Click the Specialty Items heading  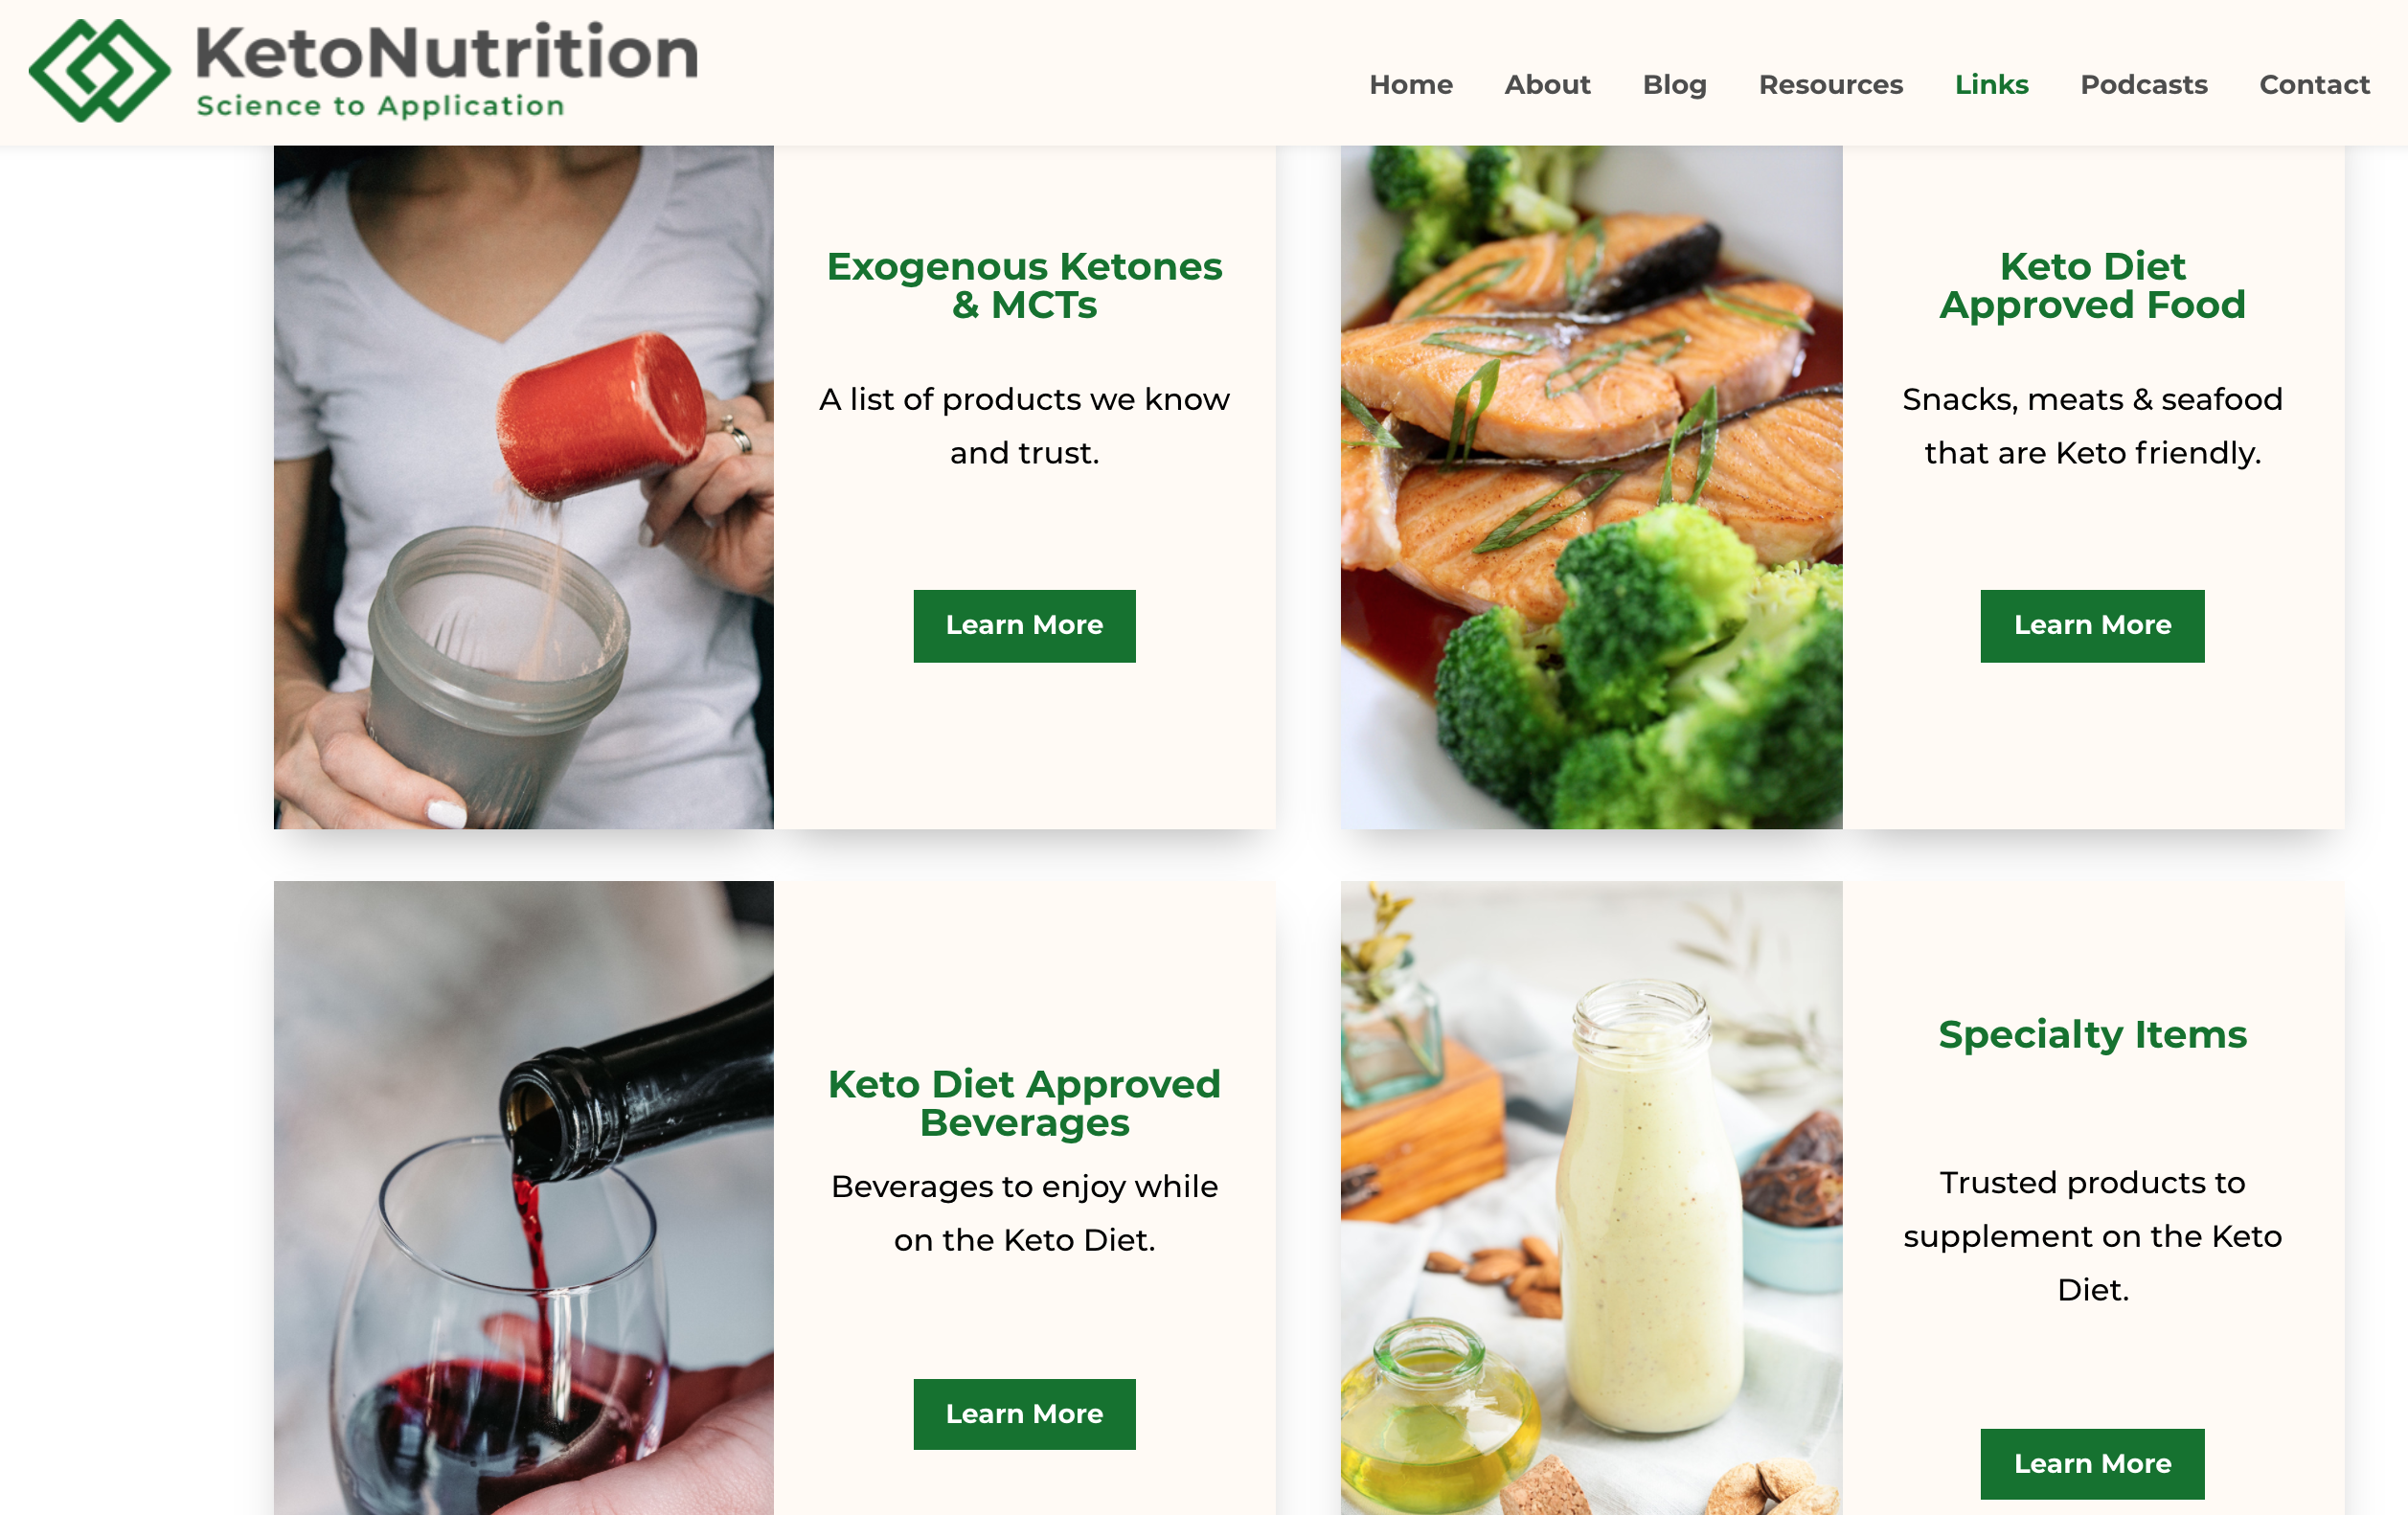2092,1035
